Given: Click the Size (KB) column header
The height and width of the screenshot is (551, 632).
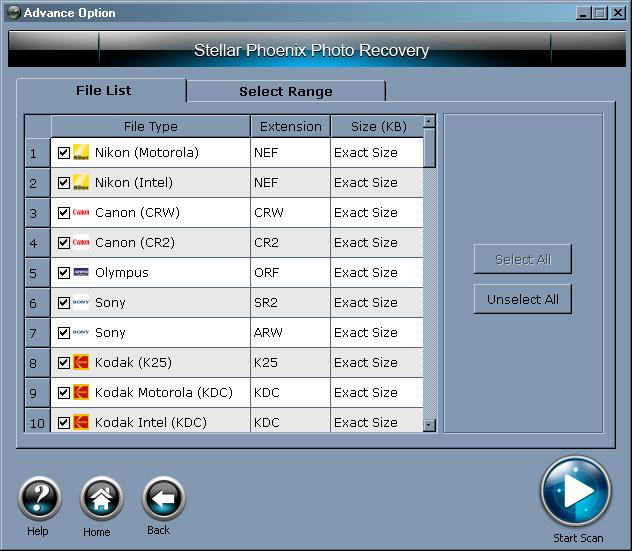Looking at the screenshot, I should tap(378, 127).
